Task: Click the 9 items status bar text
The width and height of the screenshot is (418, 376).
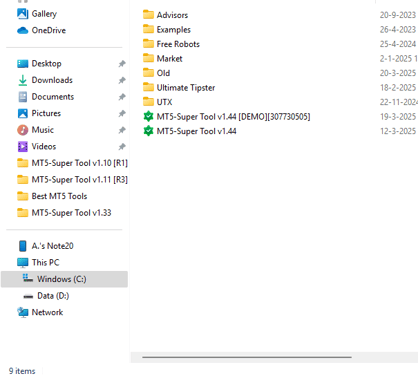Action: coord(22,371)
